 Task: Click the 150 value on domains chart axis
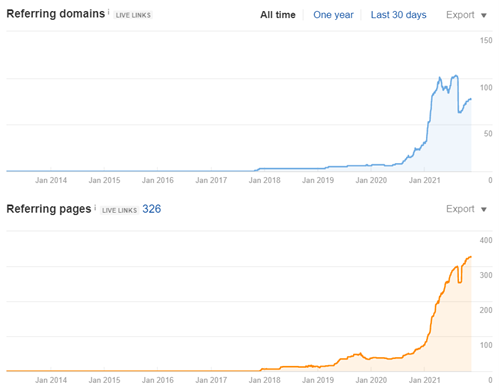click(x=486, y=41)
